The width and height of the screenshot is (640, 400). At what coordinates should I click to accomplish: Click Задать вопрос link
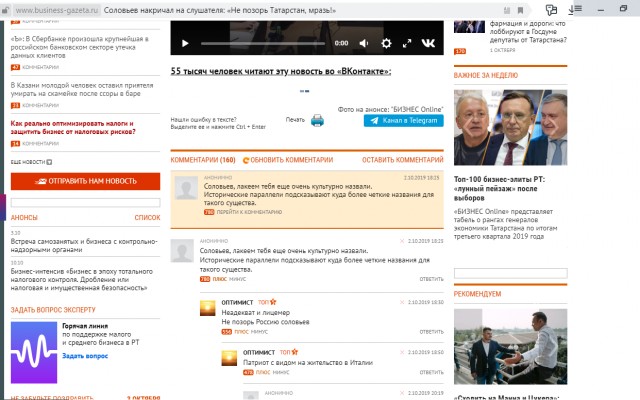85,356
